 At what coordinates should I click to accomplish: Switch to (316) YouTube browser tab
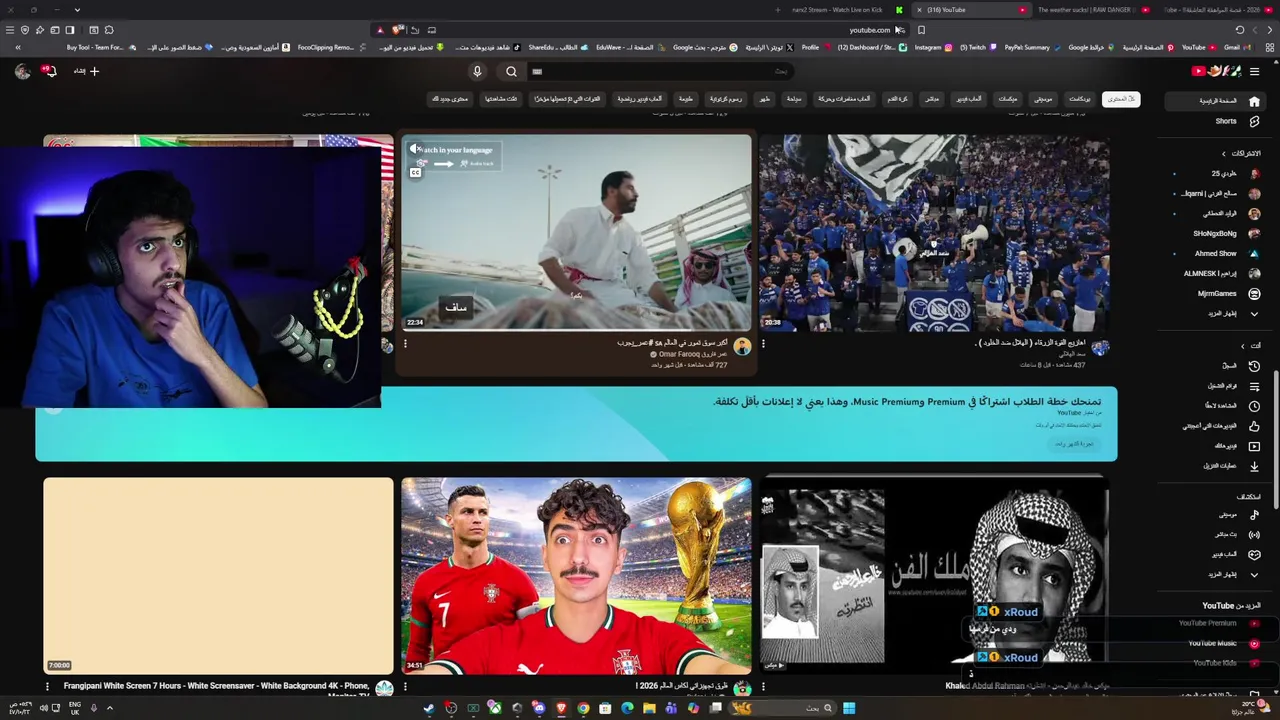point(972,10)
